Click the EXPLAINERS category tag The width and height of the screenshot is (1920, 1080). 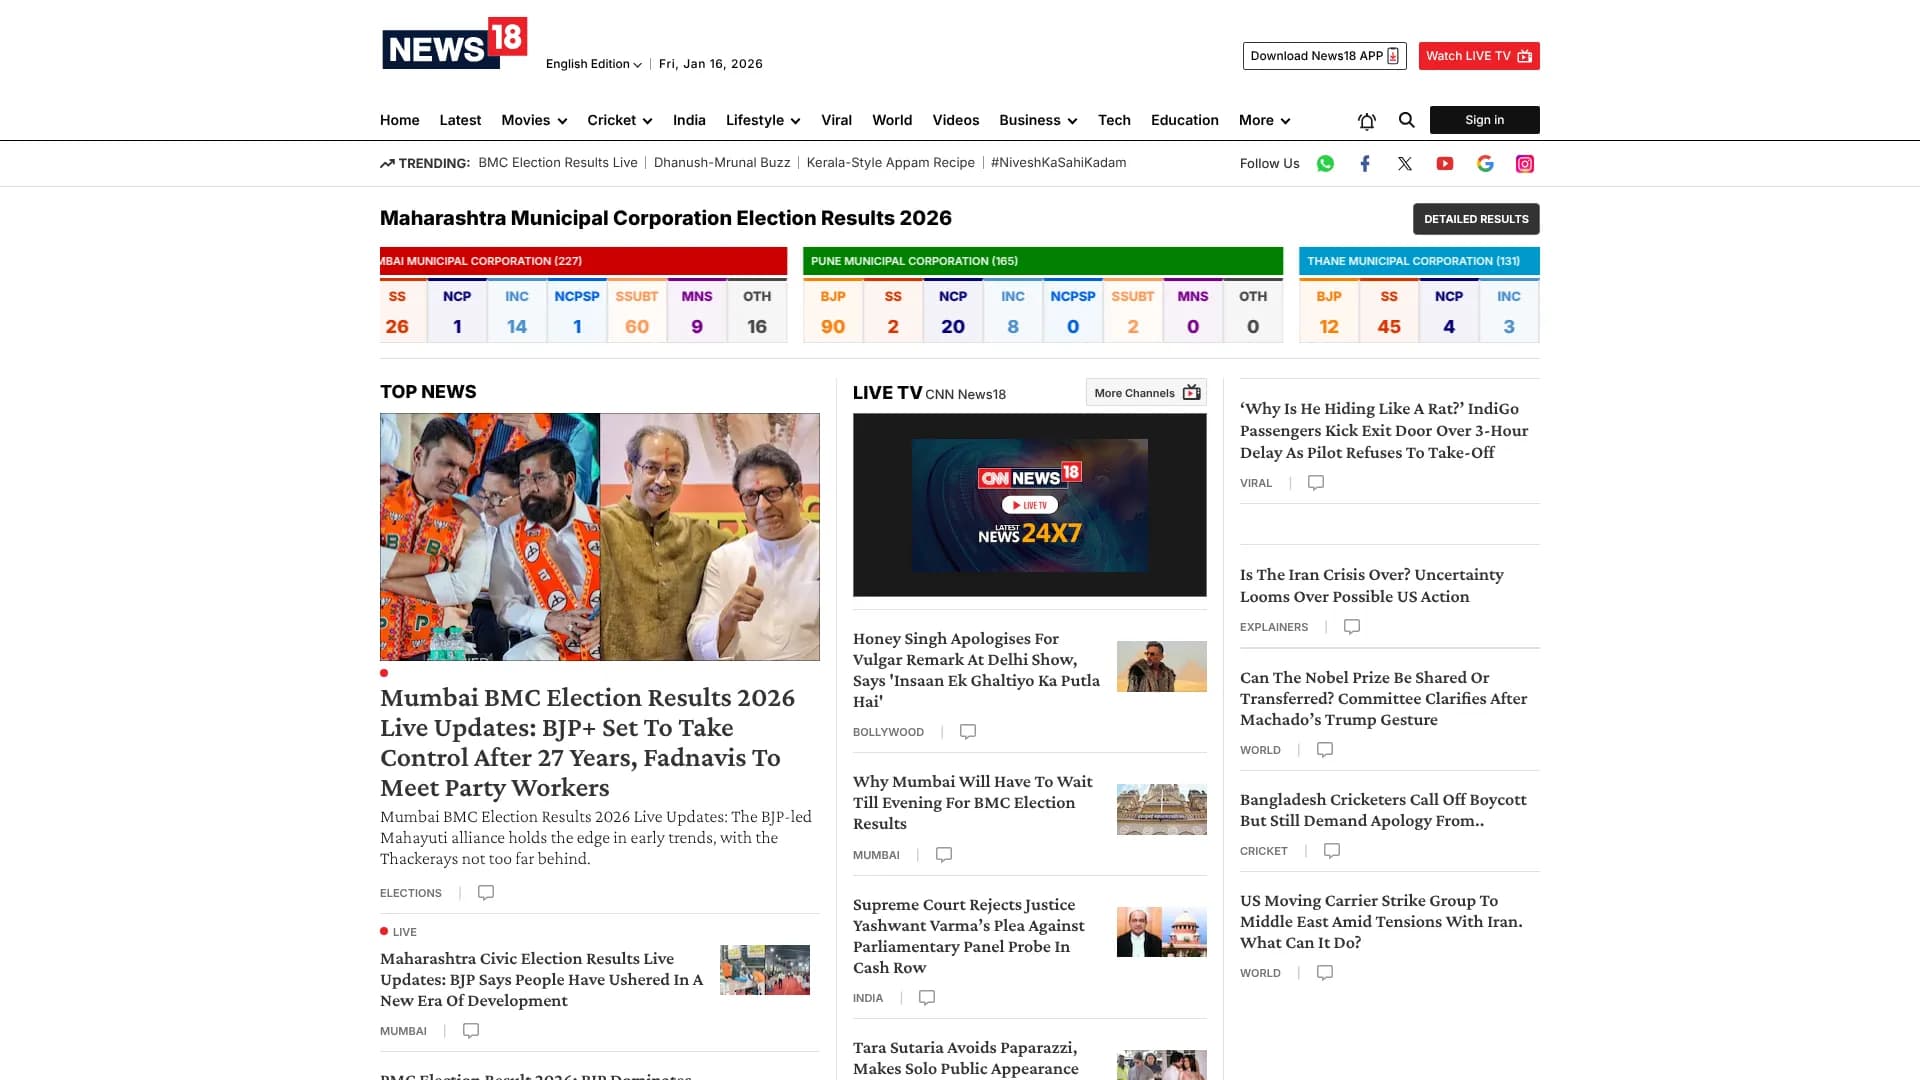click(1274, 627)
